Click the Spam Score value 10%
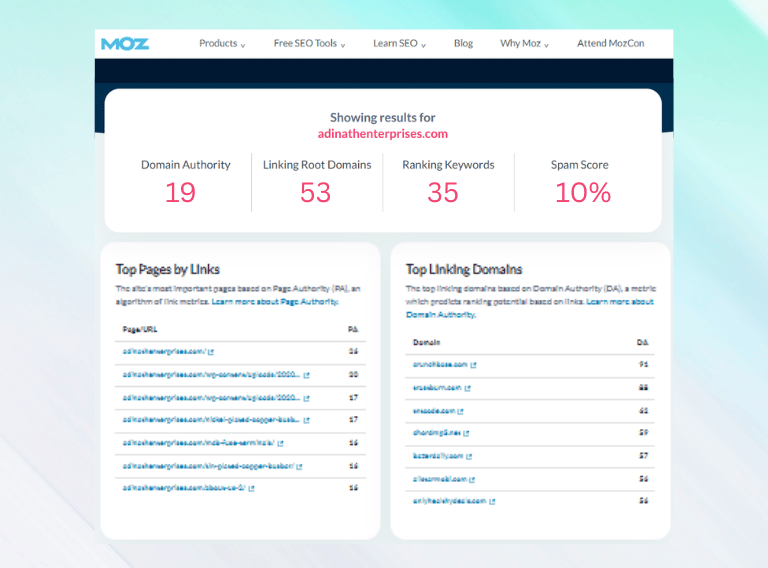This screenshot has height=568, width=768. point(583,192)
